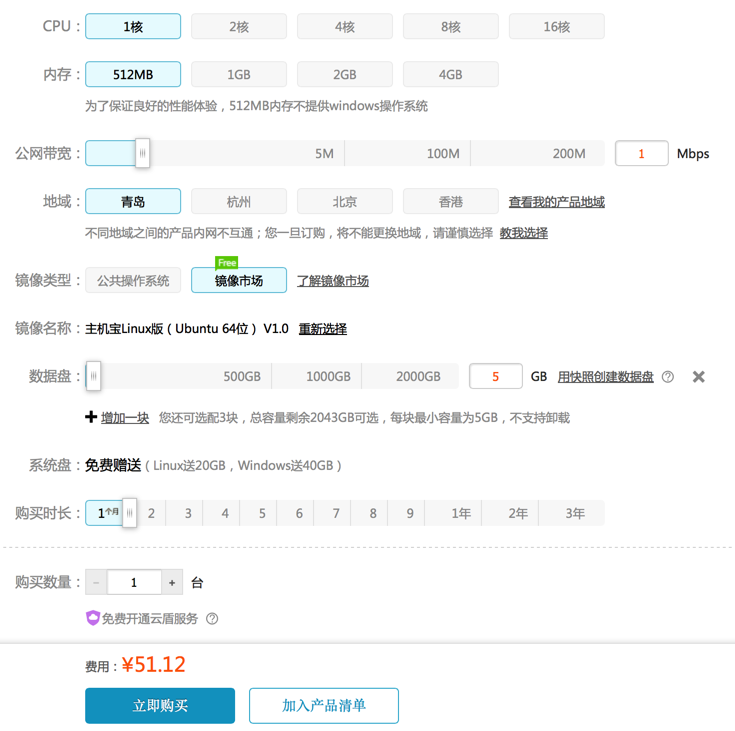
Task: Click the 立即购买 button
Action: click(160, 705)
